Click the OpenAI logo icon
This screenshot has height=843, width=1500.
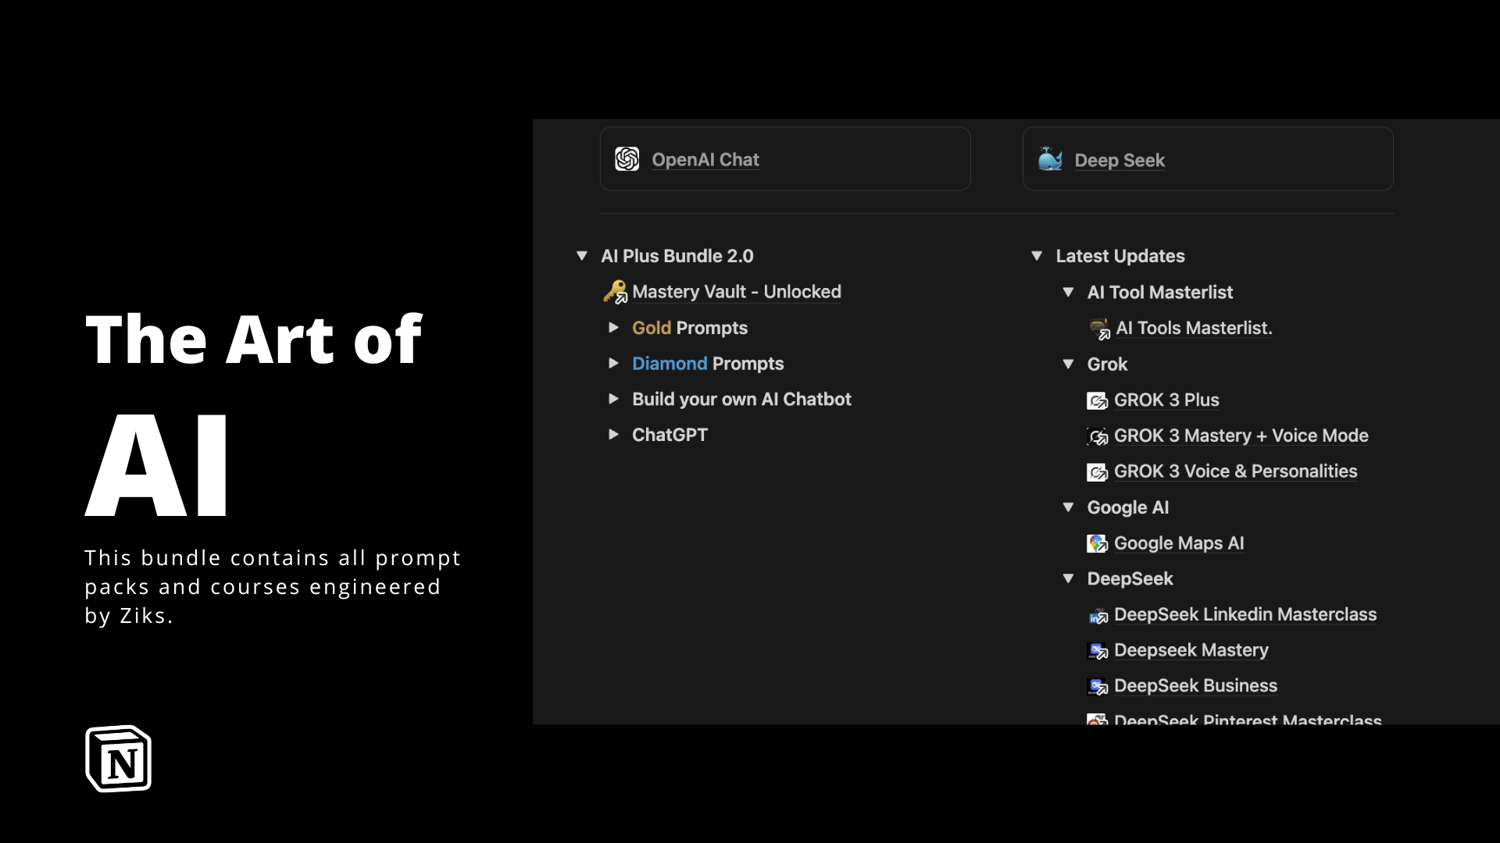[x=627, y=159]
